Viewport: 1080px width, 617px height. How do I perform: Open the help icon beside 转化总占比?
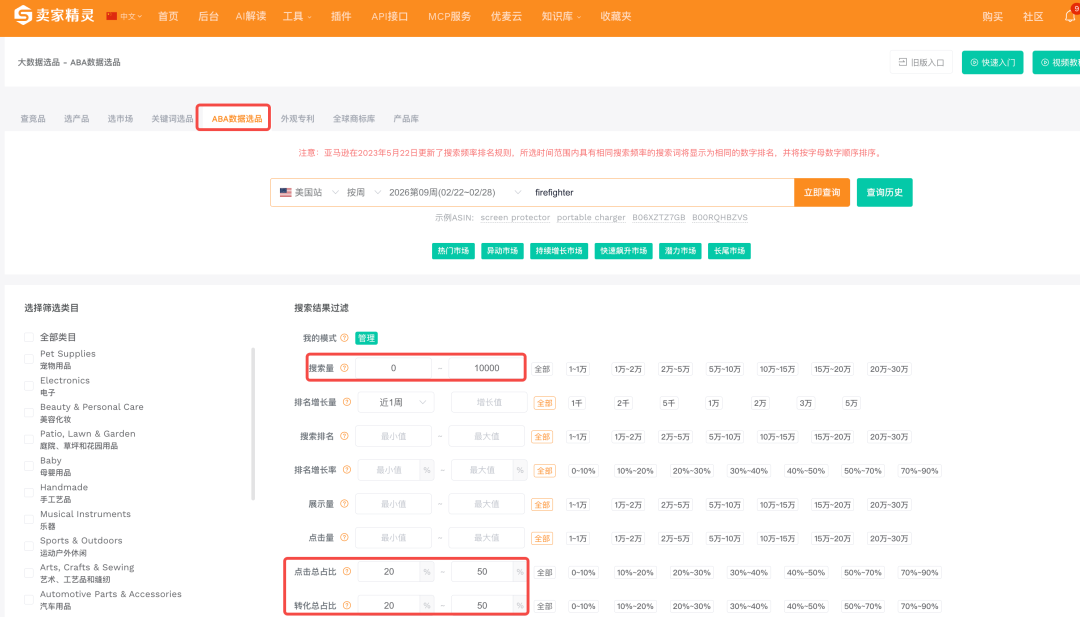click(345, 605)
